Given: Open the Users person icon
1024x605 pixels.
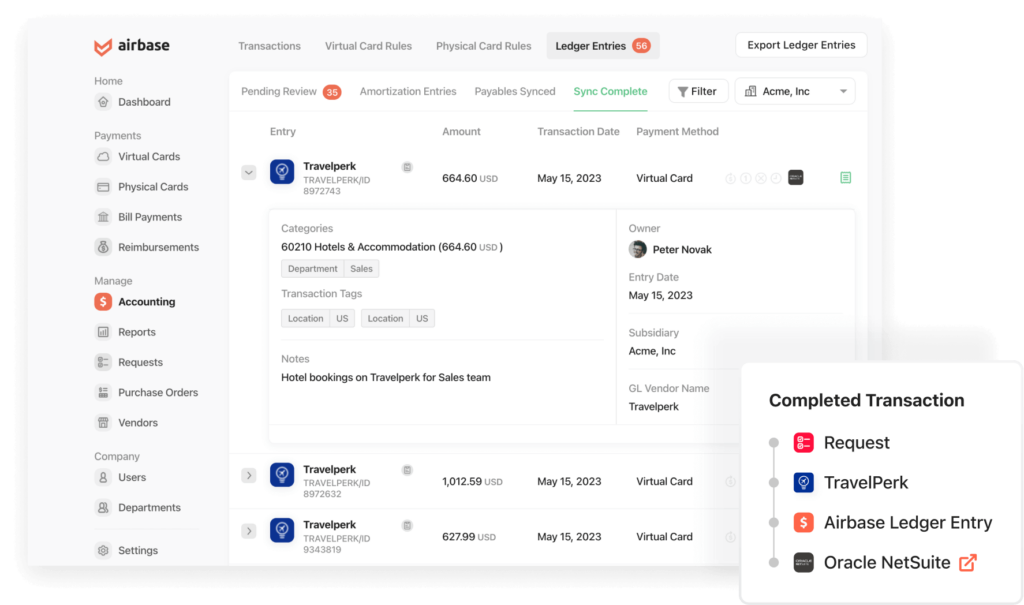Looking at the screenshot, I should 103,478.
